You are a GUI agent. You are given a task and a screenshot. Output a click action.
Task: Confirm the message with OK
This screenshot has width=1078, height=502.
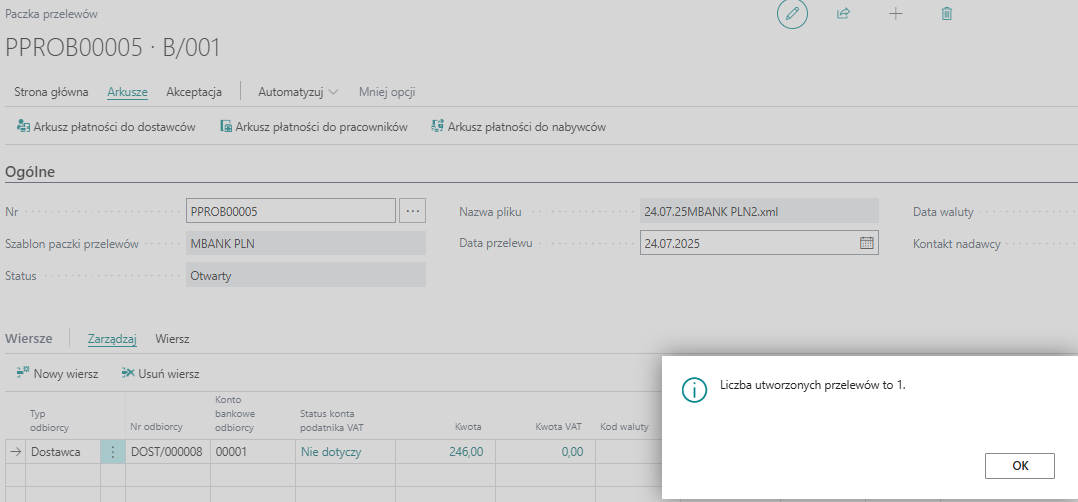(1020, 466)
